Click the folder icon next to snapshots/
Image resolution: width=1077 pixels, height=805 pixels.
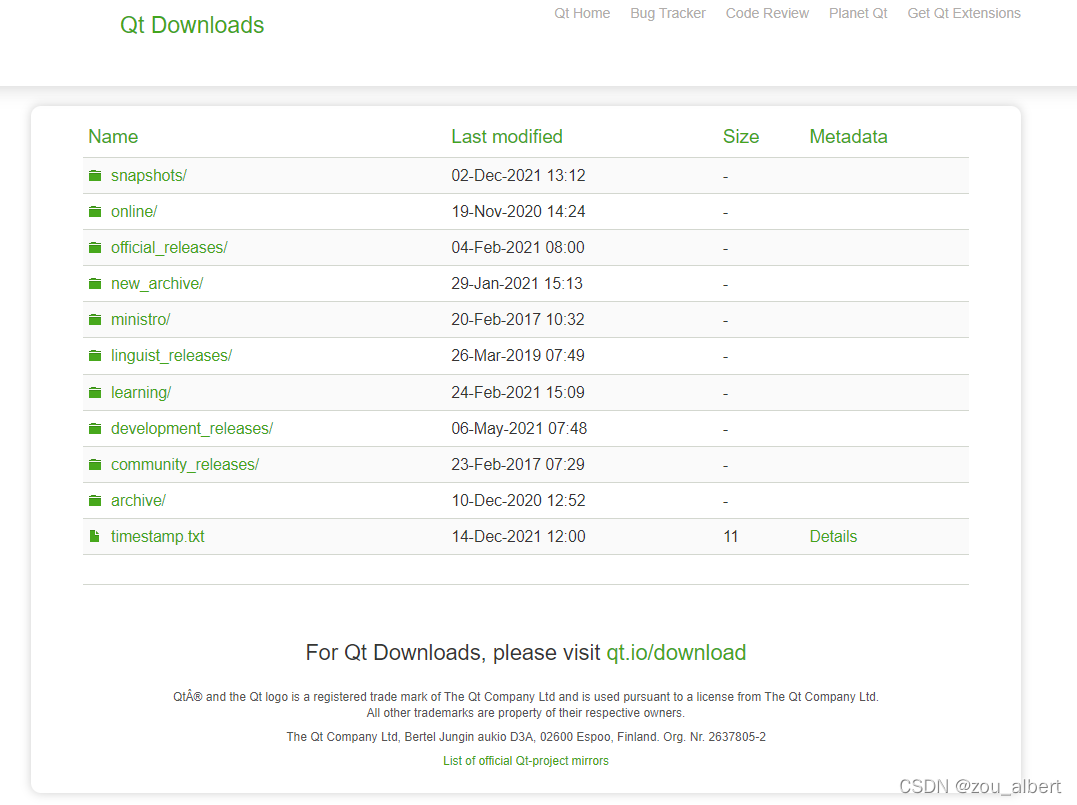tap(95, 176)
